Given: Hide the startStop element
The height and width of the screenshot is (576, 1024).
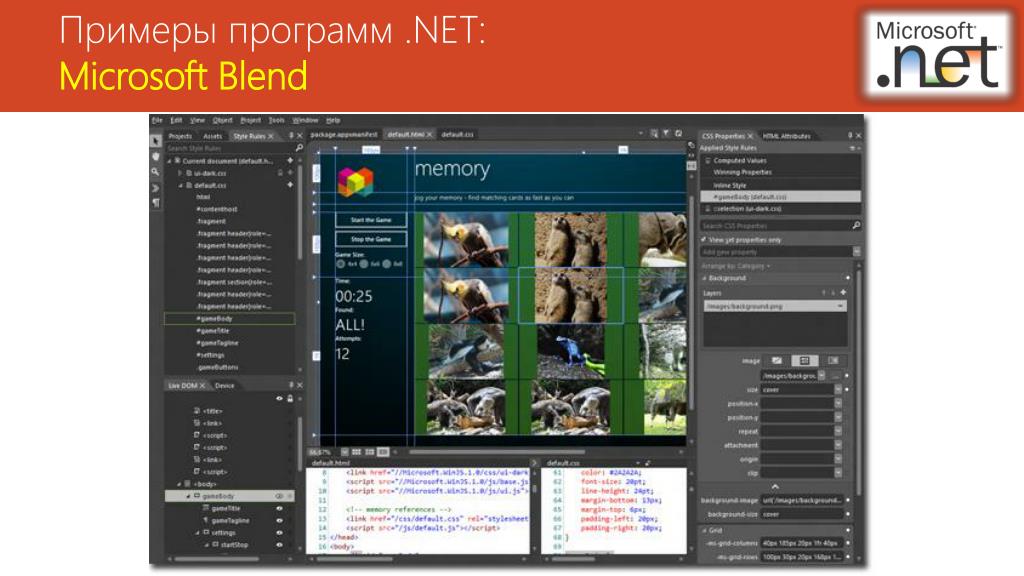Looking at the screenshot, I should click(280, 545).
